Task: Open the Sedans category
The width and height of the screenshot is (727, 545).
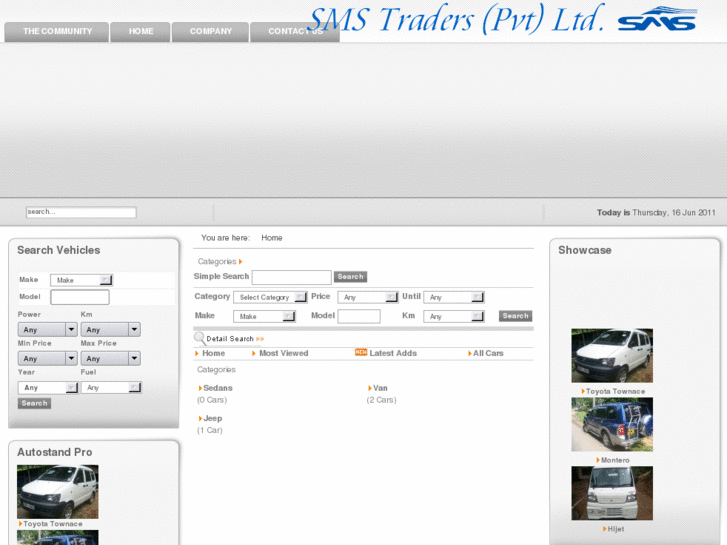Action: [x=218, y=388]
